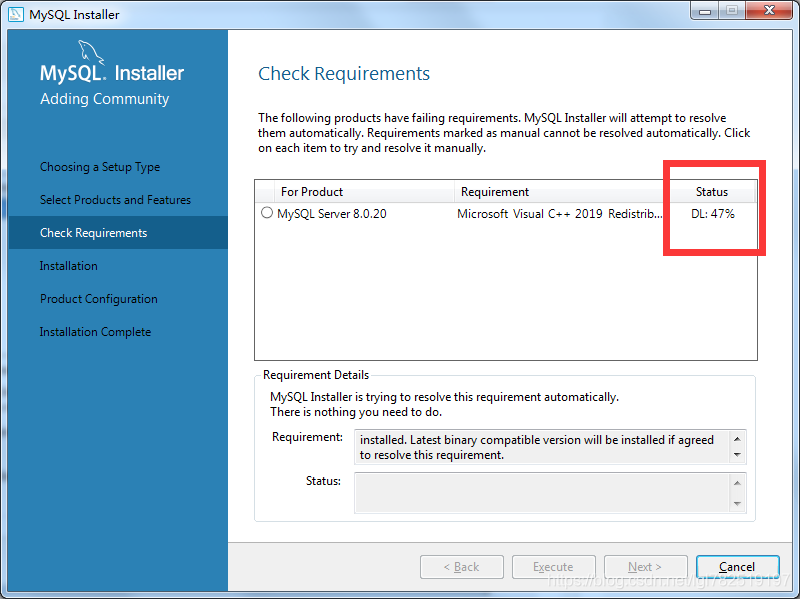Open the Installation Complete step

pos(95,332)
